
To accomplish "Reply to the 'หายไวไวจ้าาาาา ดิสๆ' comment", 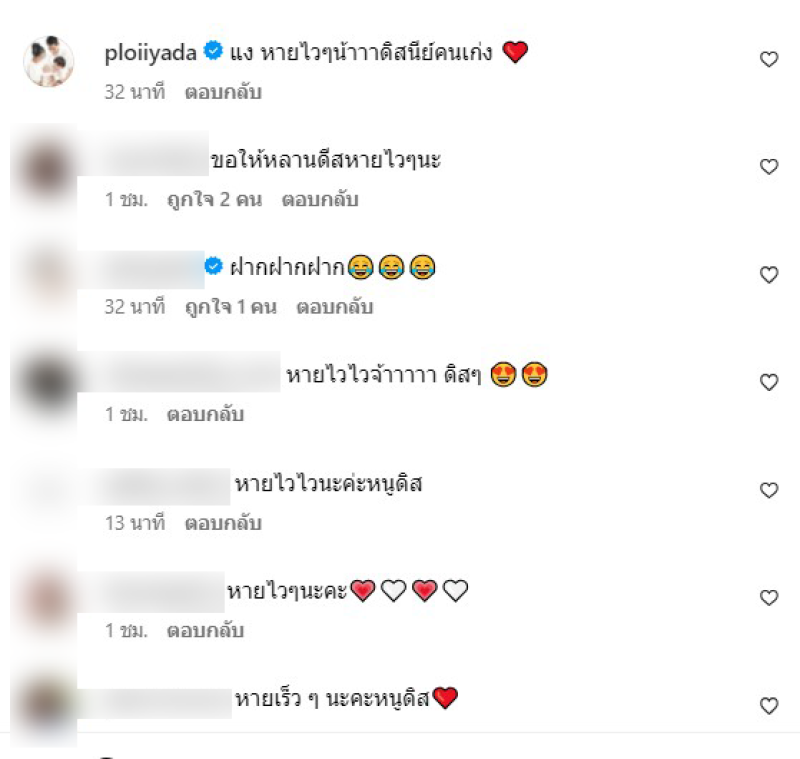I will coord(205,414).
